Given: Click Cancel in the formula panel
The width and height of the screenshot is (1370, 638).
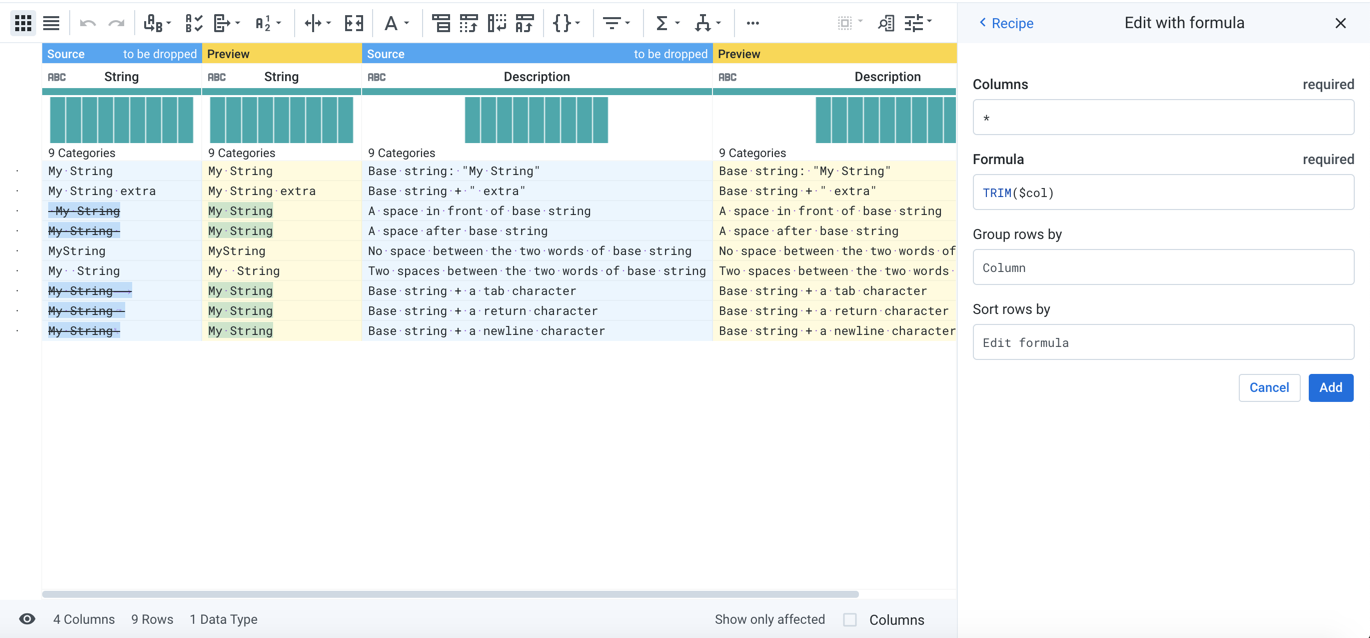Looking at the screenshot, I should pos(1269,387).
